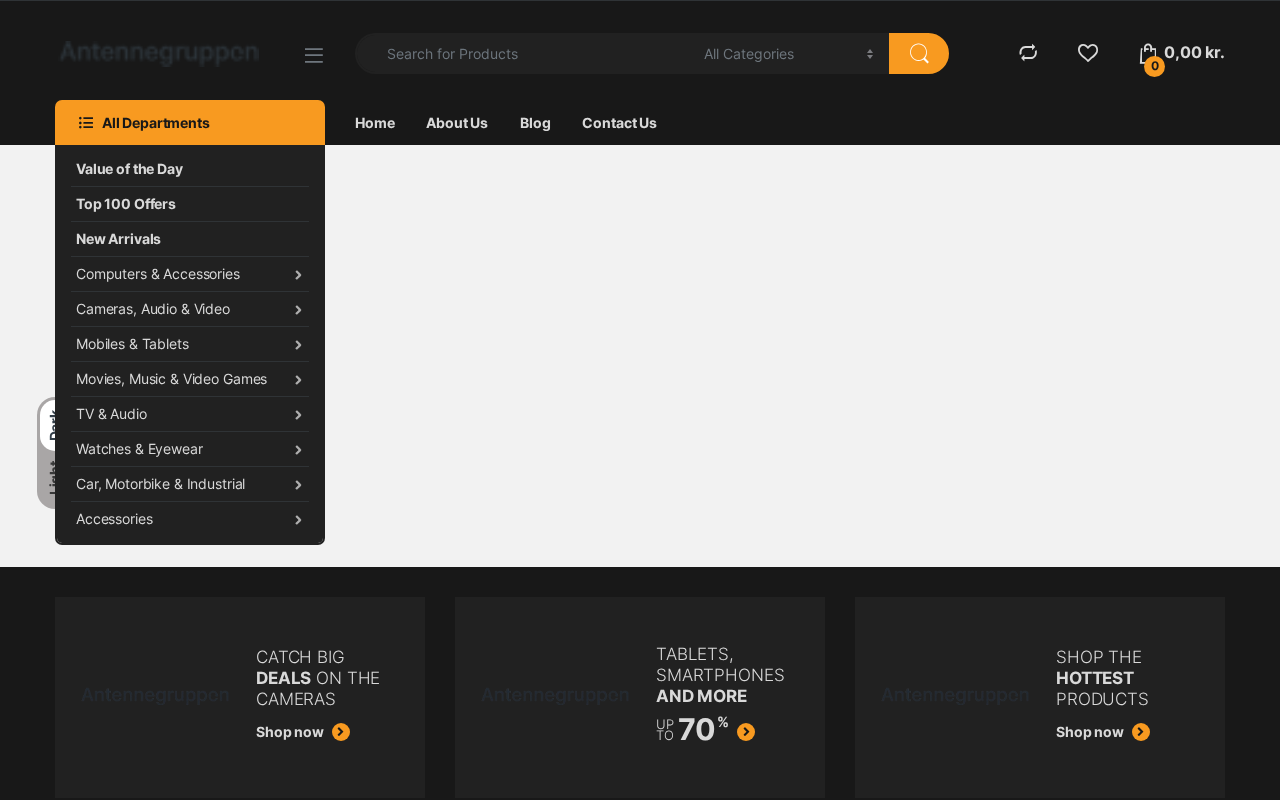Open the shopping cart bag icon
Viewport: 1280px width, 800px height.
click(x=1148, y=54)
